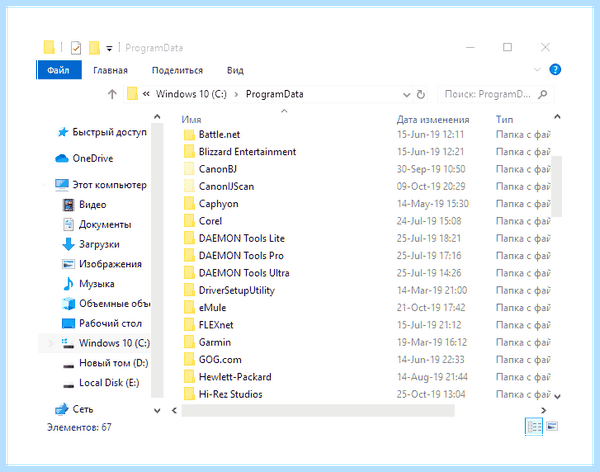Click the file list scroll down arrow

[x=557, y=397]
